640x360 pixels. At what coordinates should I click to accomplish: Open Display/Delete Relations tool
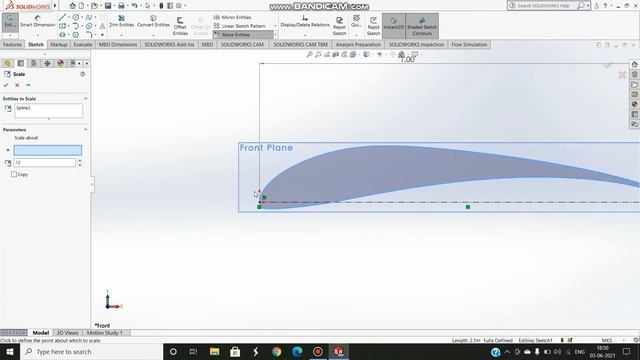(305, 21)
